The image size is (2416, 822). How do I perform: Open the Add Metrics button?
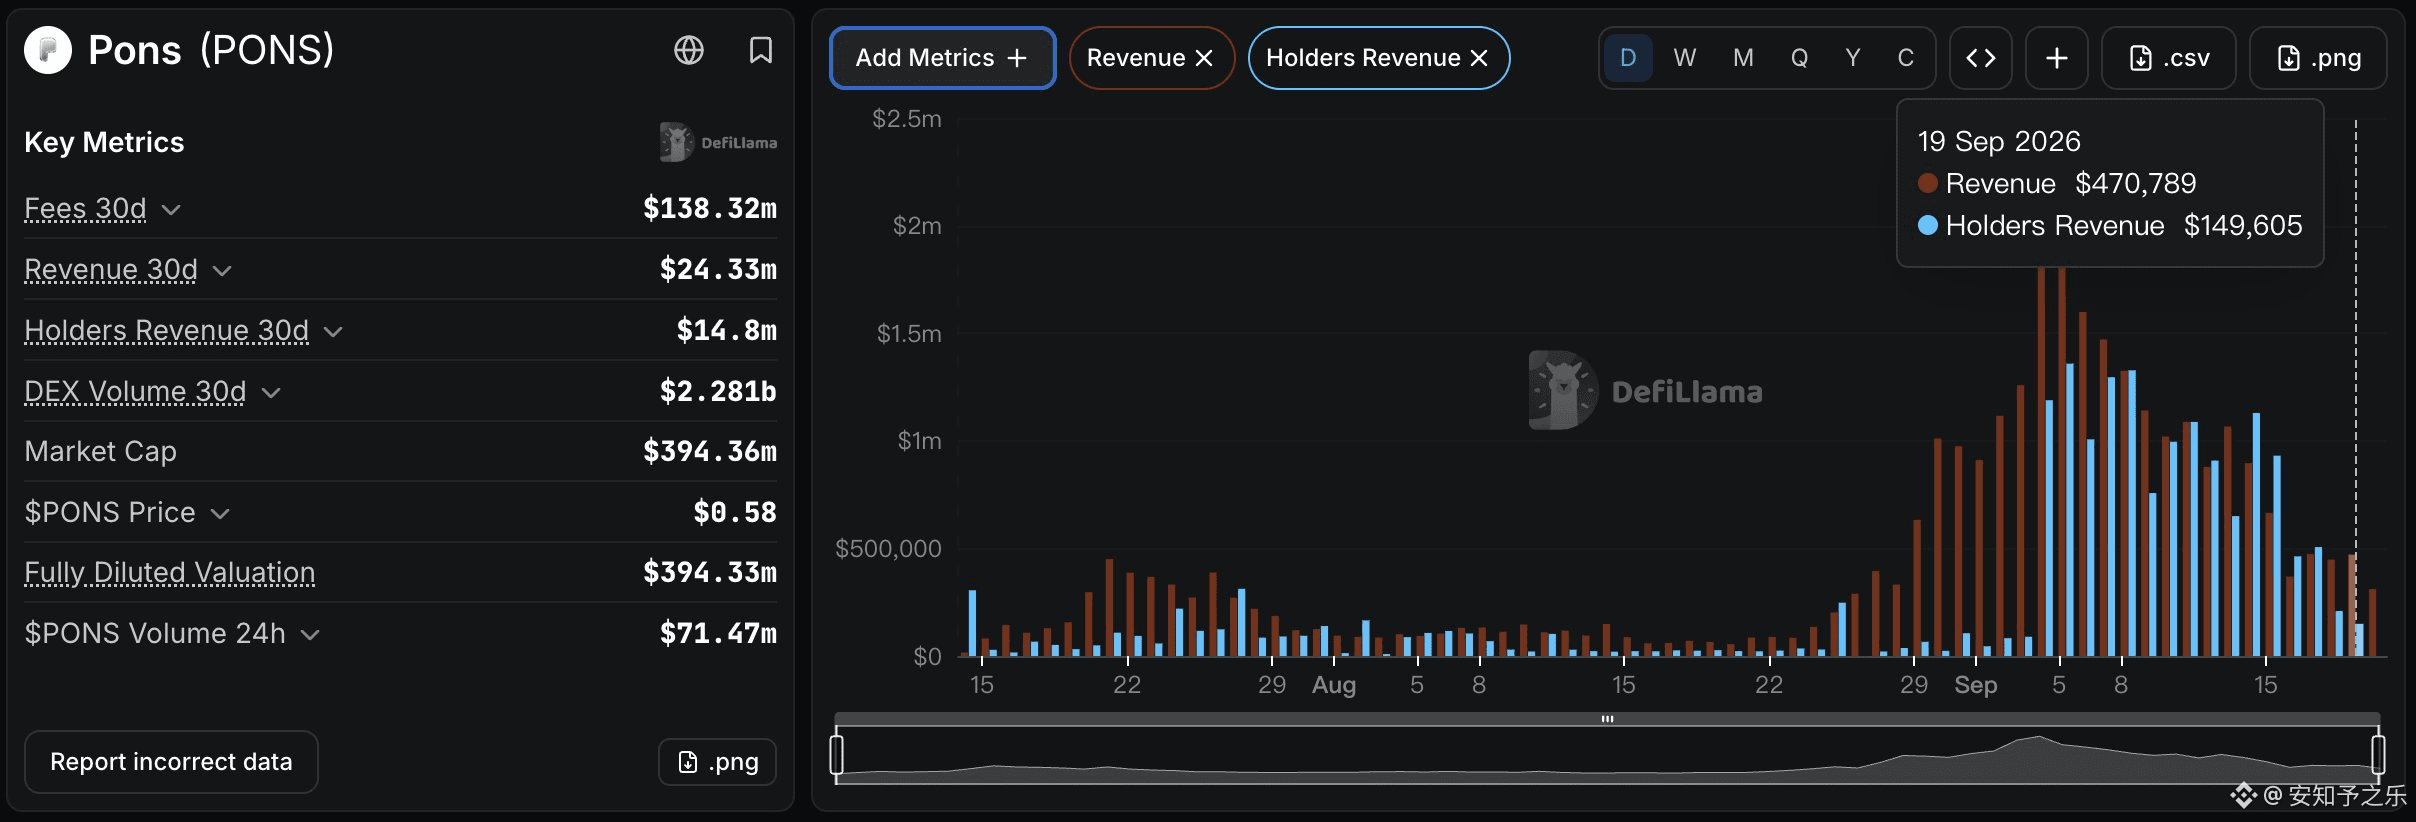[x=942, y=58]
